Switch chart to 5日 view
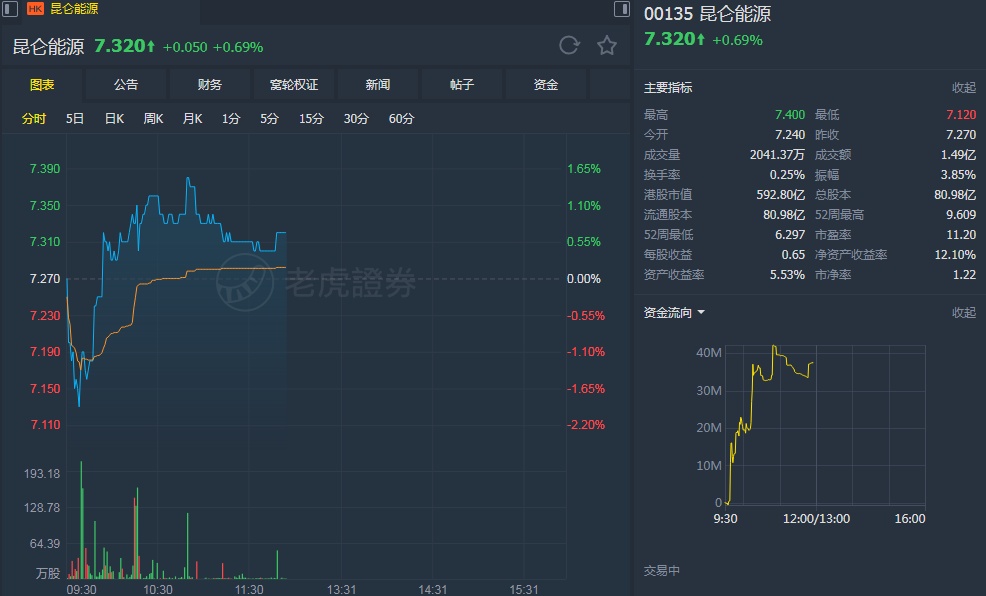The height and width of the screenshot is (596, 986). [x=75, y=119]
